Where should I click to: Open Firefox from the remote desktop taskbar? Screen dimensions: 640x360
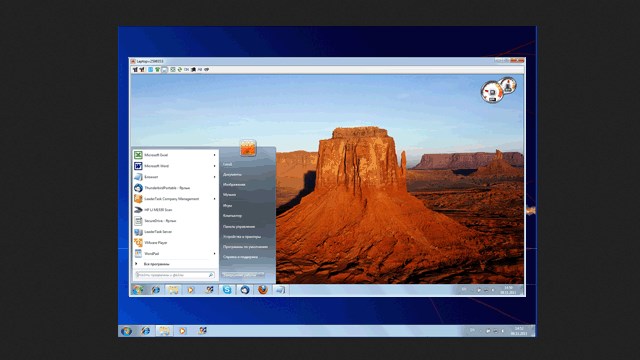coord(263,290)
